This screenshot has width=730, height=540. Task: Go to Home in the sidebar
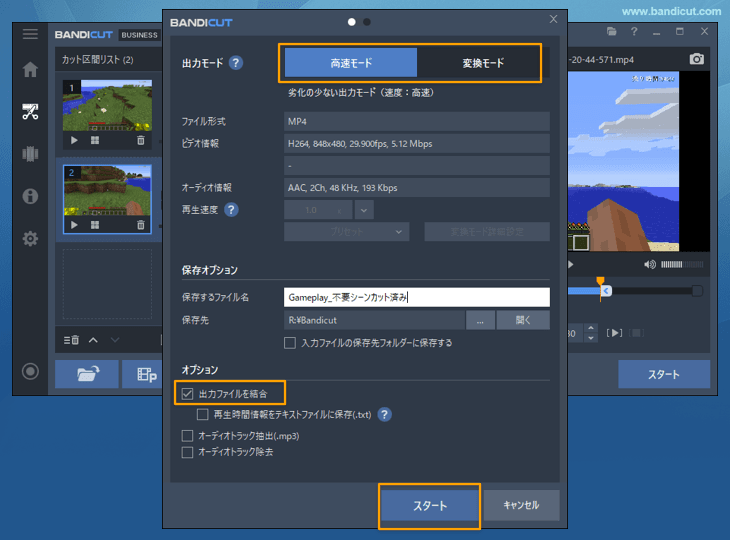(x=30, y=70)
